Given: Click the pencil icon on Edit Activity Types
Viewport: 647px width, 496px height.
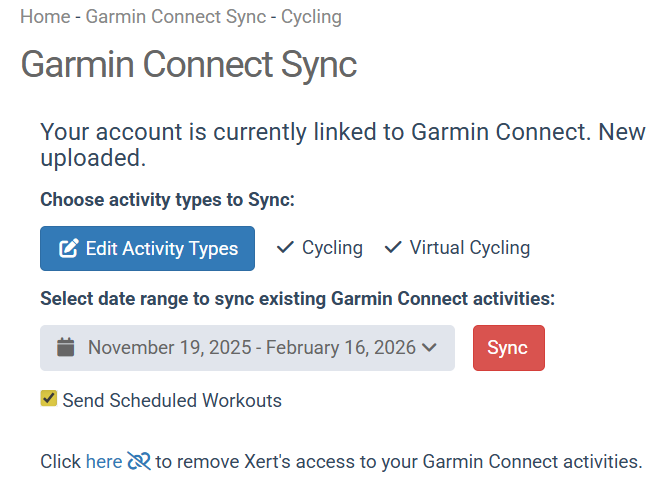Looking at the screenshot, I should click(x=69, y=249).
